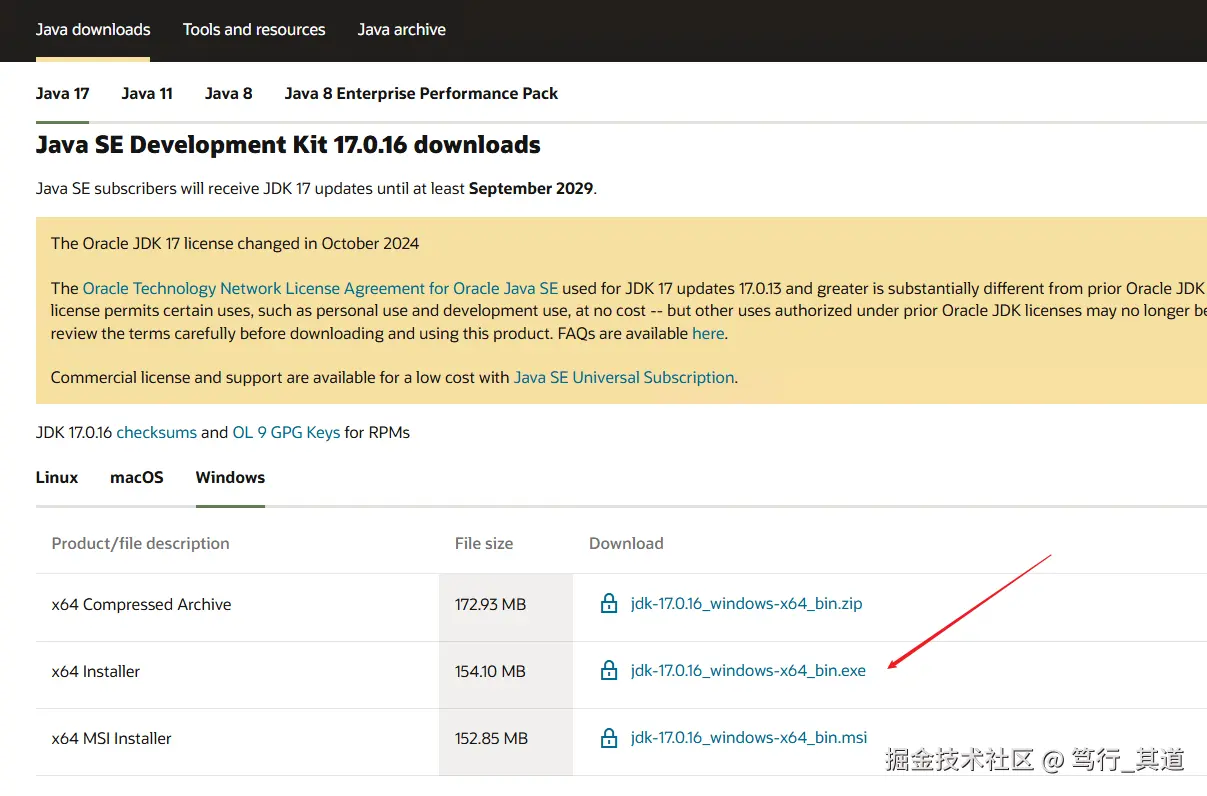Click the 'Download' column header
Screen dimensions: 1207x796
pyautogui.click(x=626, y=543)
